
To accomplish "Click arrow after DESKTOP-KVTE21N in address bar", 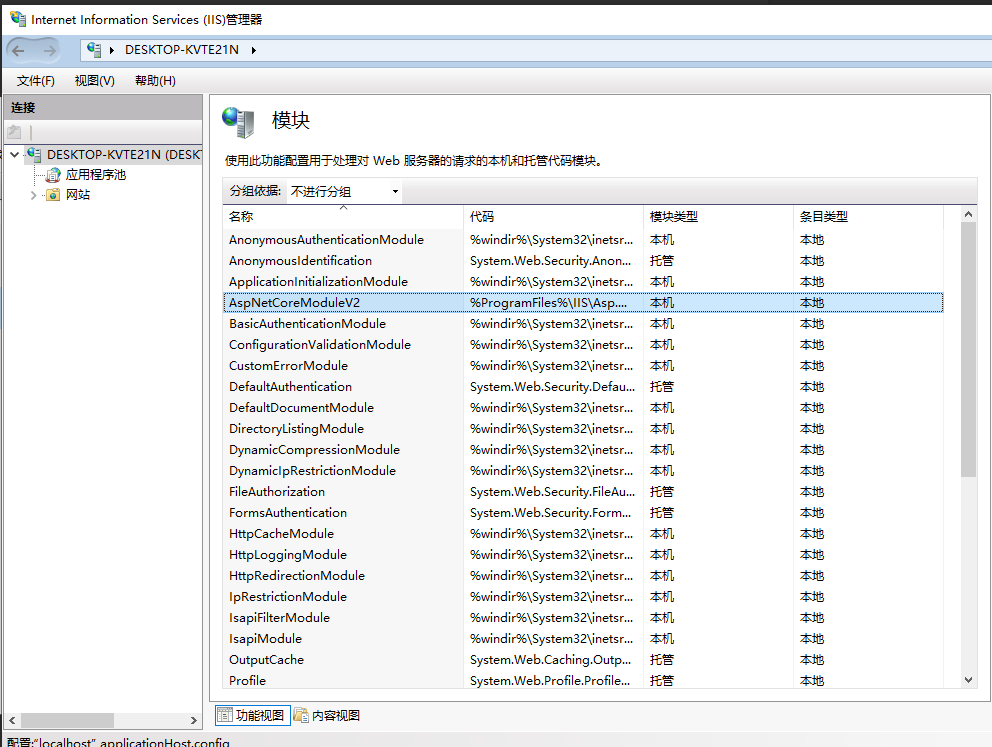I will (254, 50).
